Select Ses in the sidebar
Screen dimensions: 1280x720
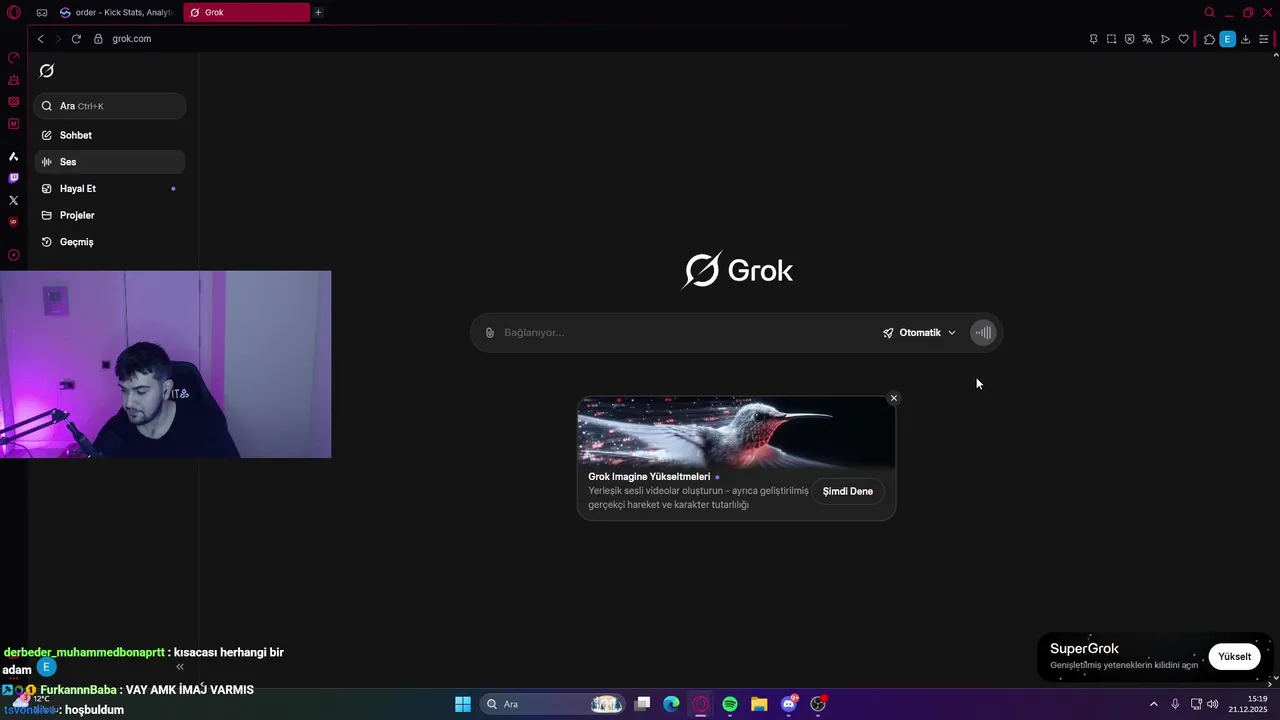click(110, 162)
